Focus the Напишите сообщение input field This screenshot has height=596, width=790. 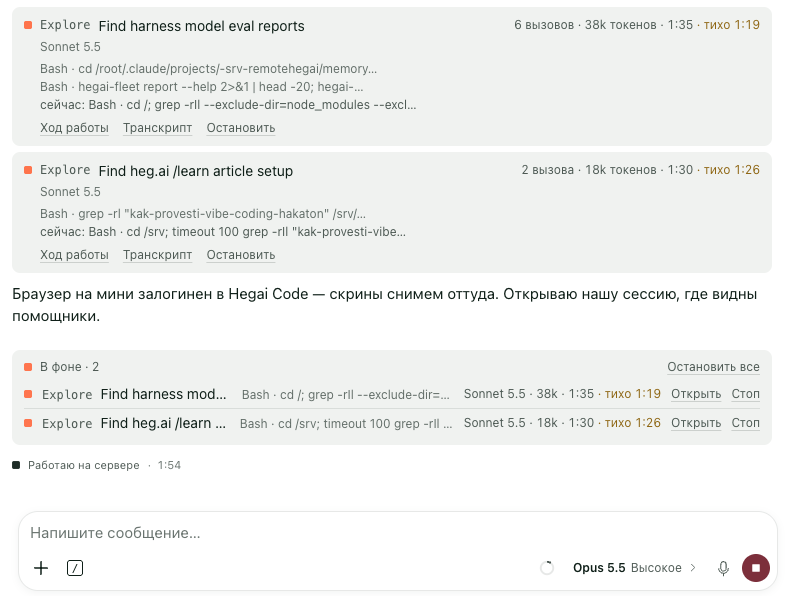398,533
